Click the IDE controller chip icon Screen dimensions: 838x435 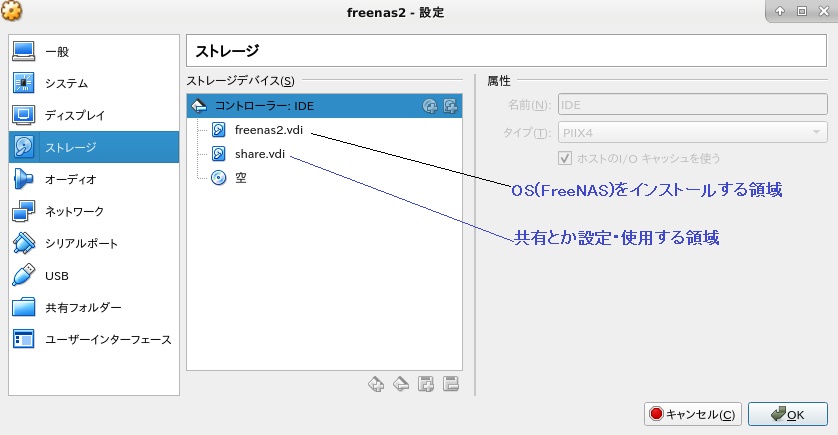coord(199,106)
